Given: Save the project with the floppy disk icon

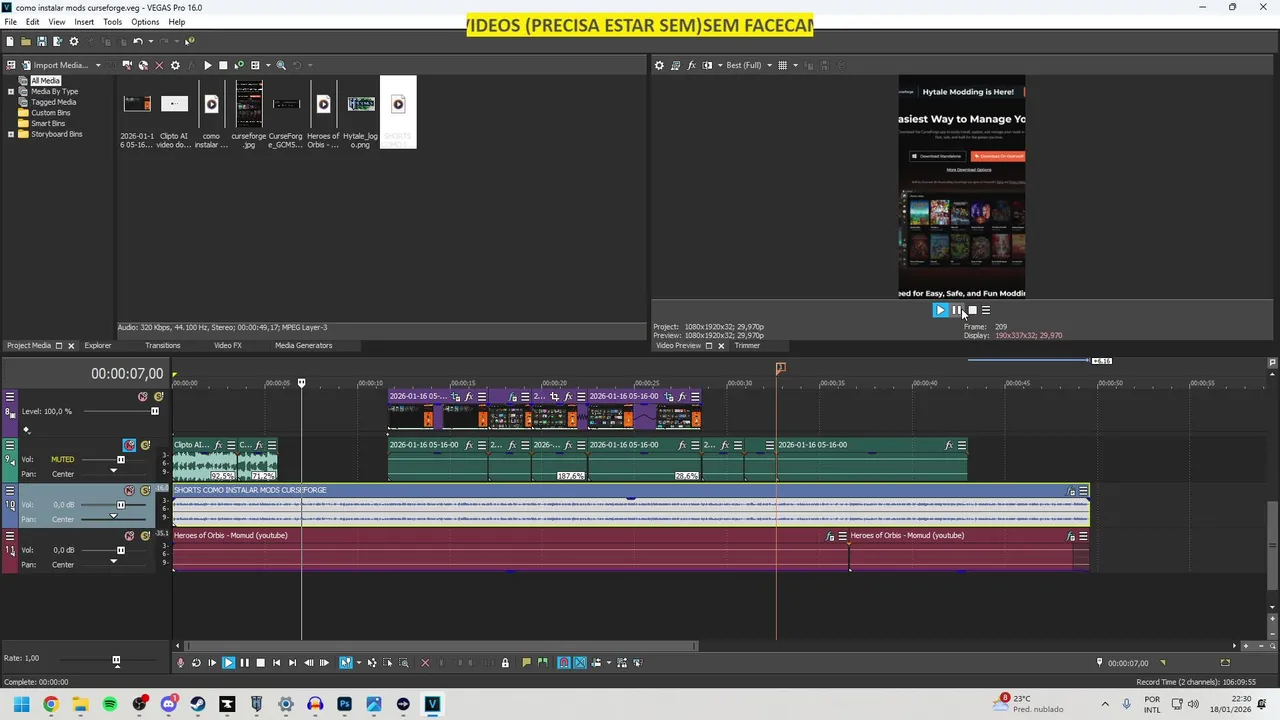Looking at the screenshot, I should click(x=41, y=41).
